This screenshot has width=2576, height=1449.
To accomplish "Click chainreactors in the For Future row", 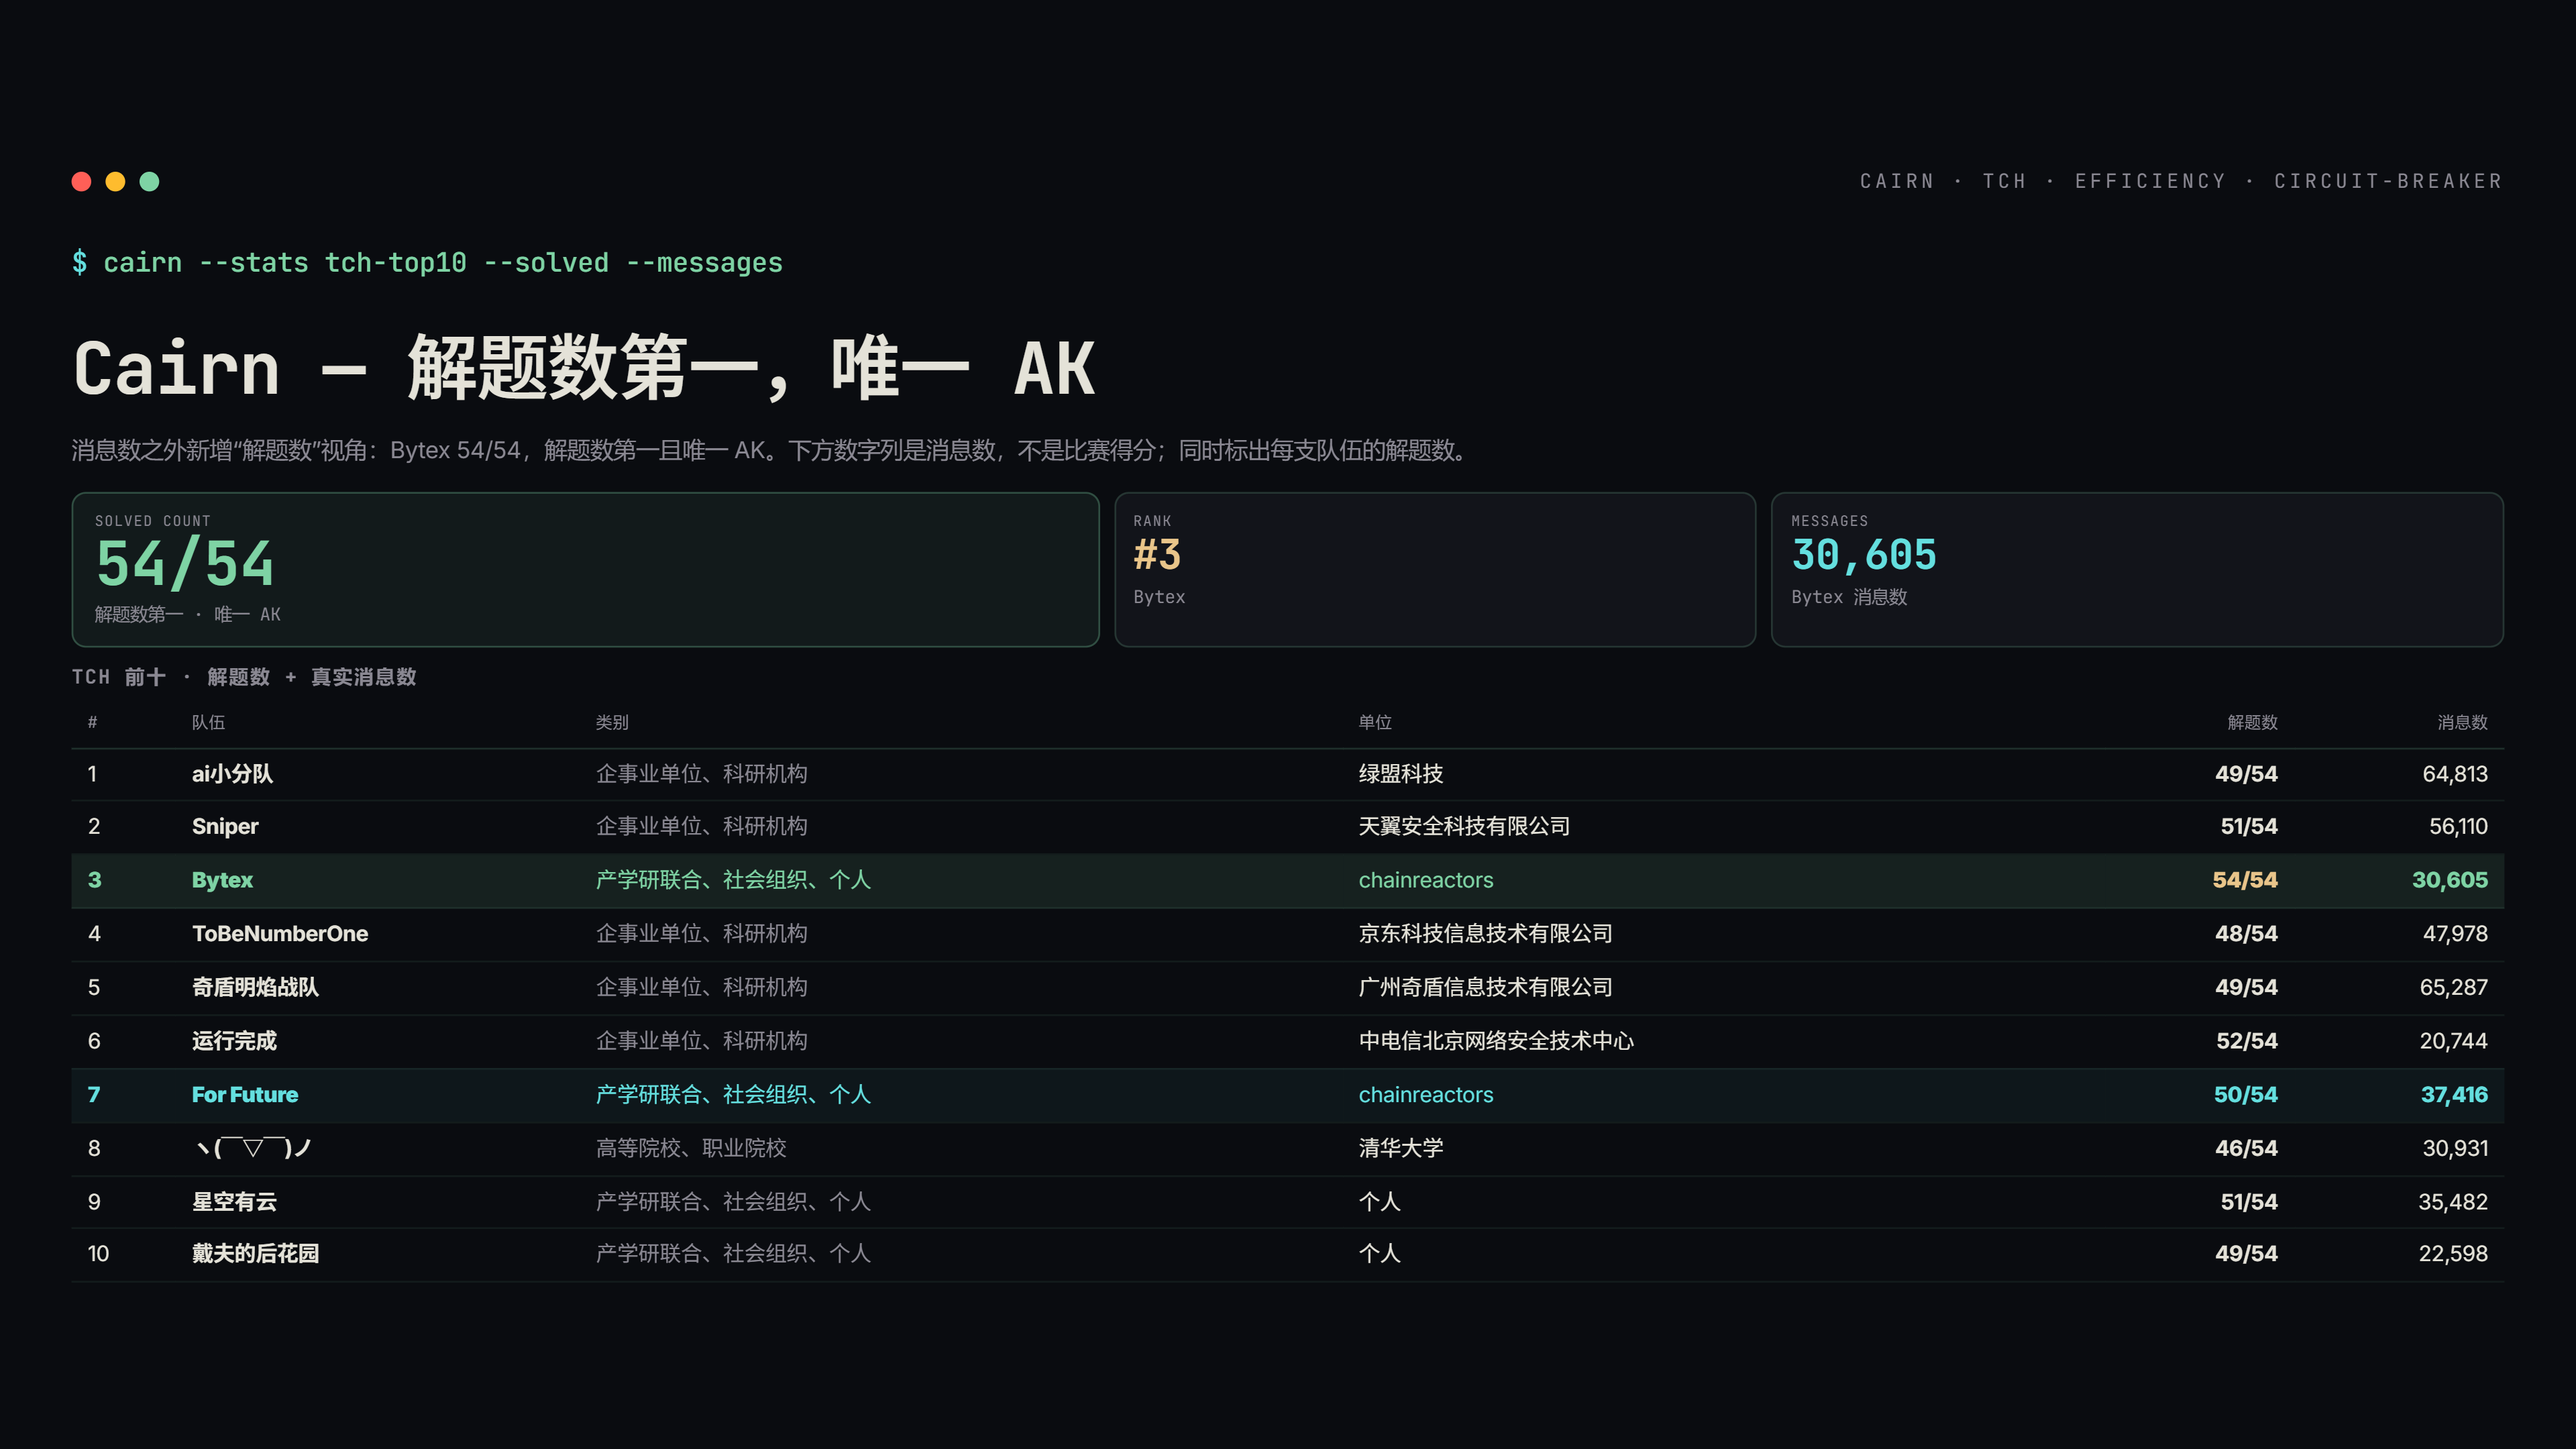I will pos(1426,1095).
